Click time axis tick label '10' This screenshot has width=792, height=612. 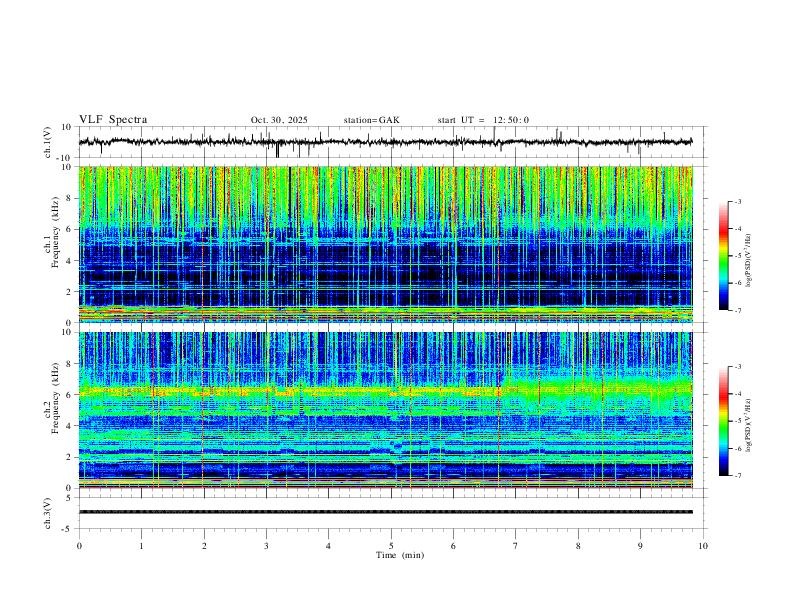703,546
